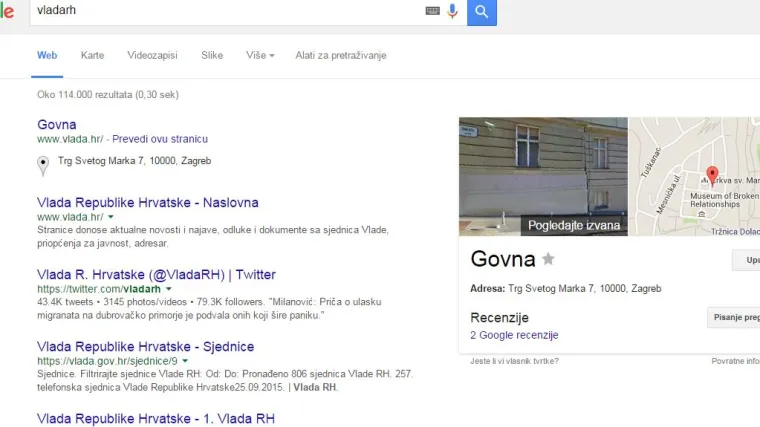Open Vlada Republike Hrvatske - Sjednice result
Image resolution: width=760 pixels, height=427 pixels.
coord(145,347)
